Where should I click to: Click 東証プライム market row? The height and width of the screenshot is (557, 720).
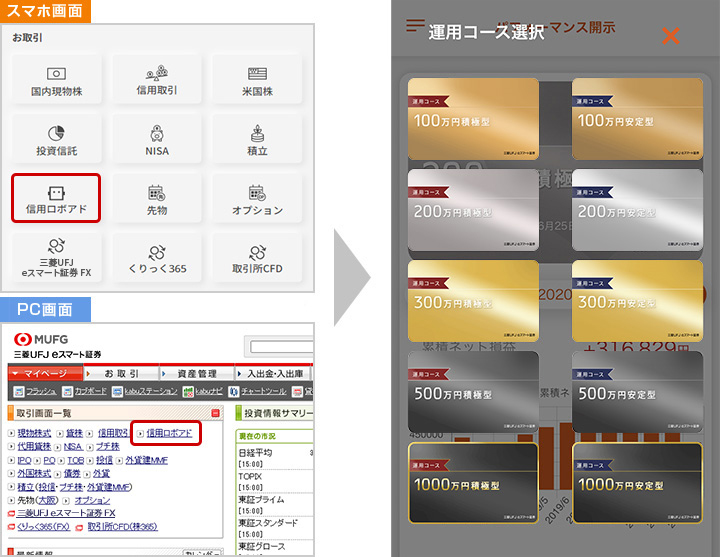[275, 505]
